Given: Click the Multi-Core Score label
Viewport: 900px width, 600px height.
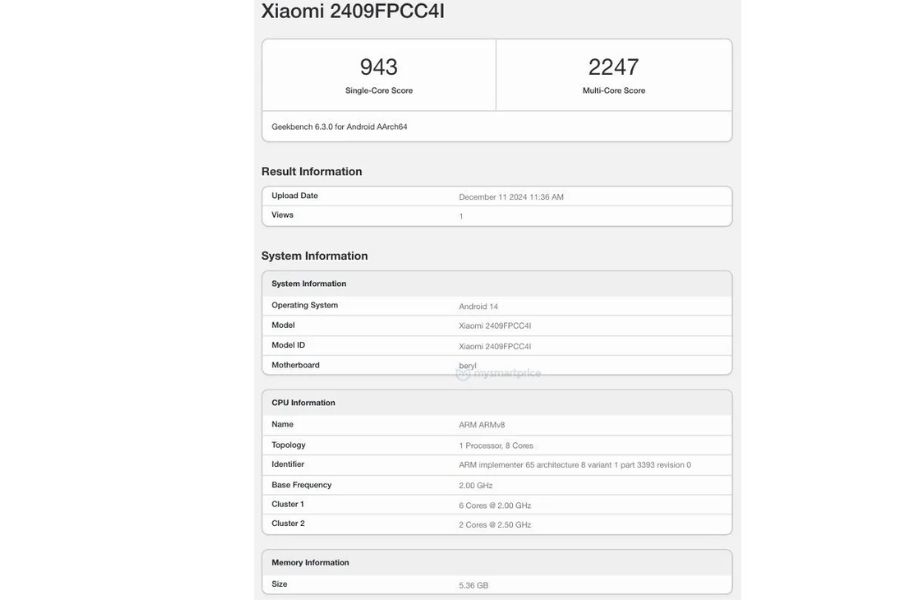Looking at the screenshot, I should coord(614,91).
